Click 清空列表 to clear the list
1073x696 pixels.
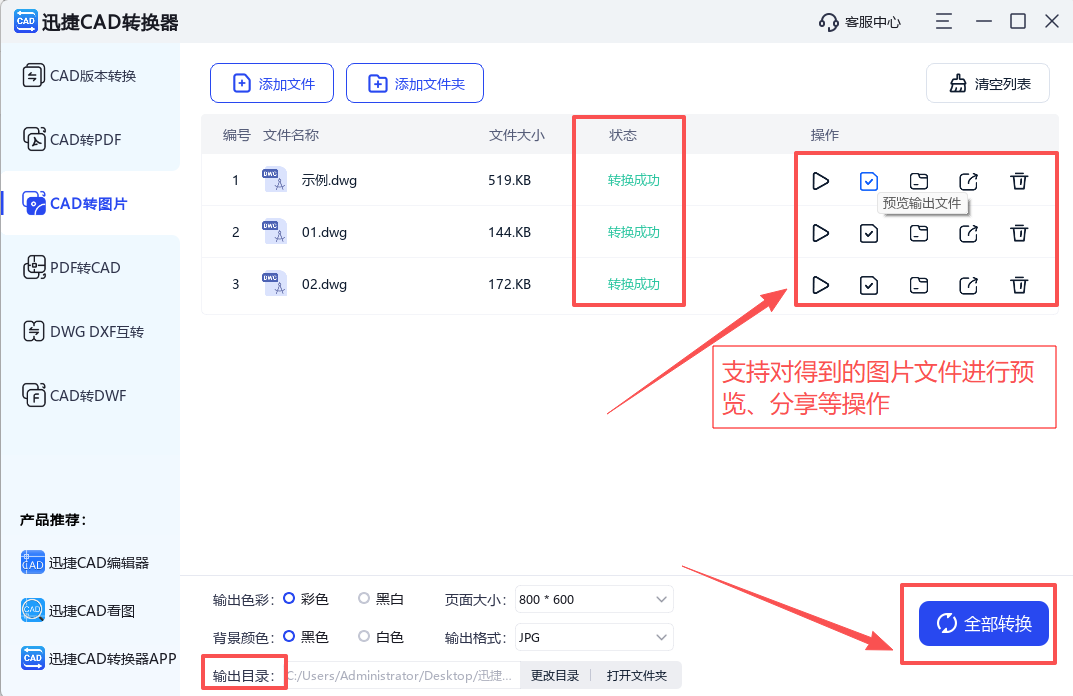[x=987, y=83]
